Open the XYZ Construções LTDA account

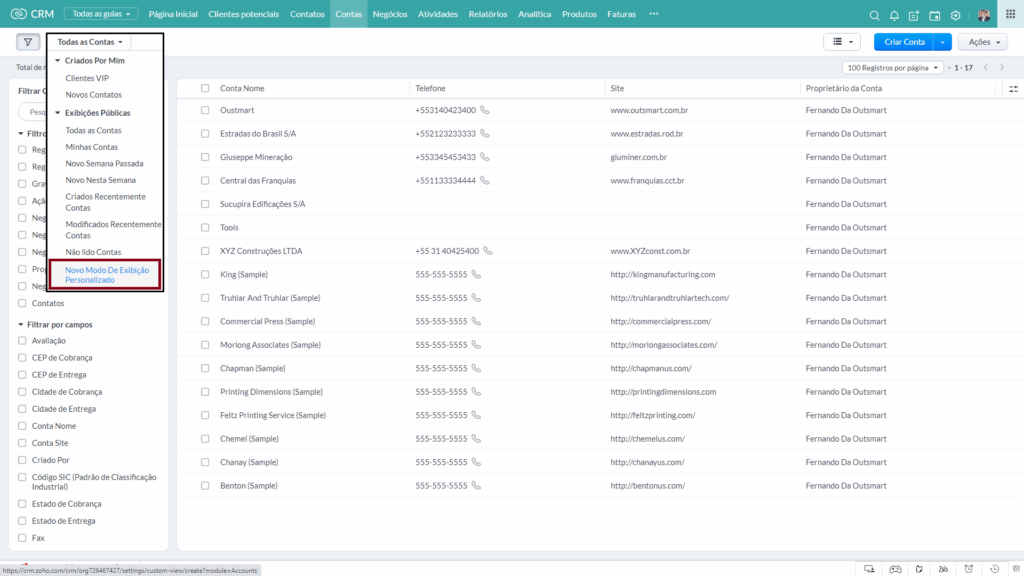click(261, 251)
